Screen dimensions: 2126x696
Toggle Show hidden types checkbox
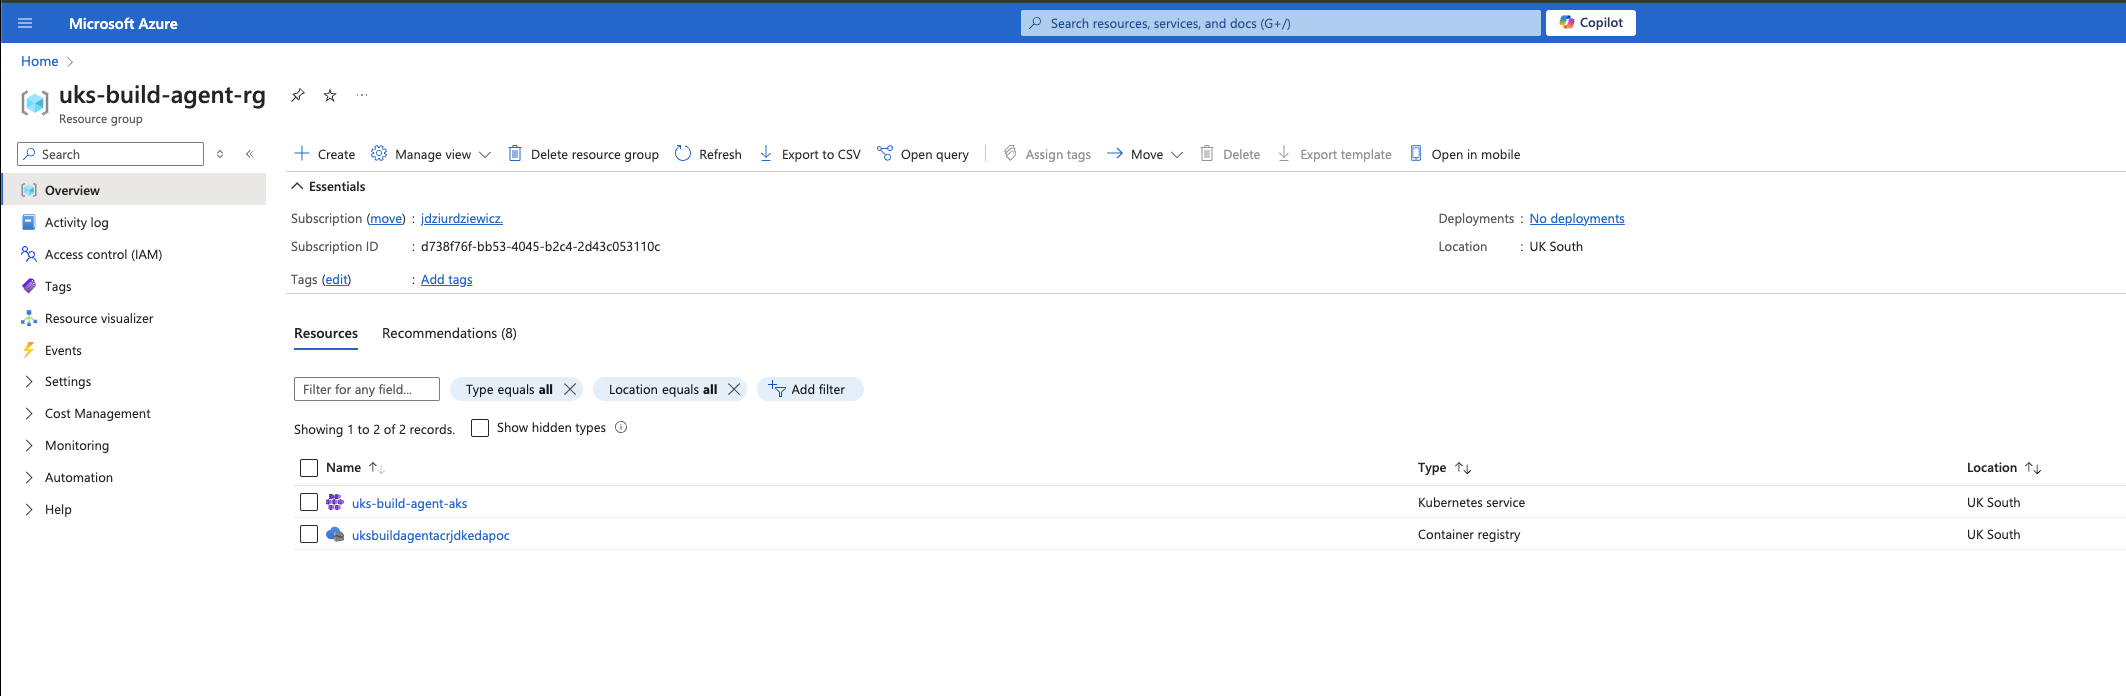point(480,428)
